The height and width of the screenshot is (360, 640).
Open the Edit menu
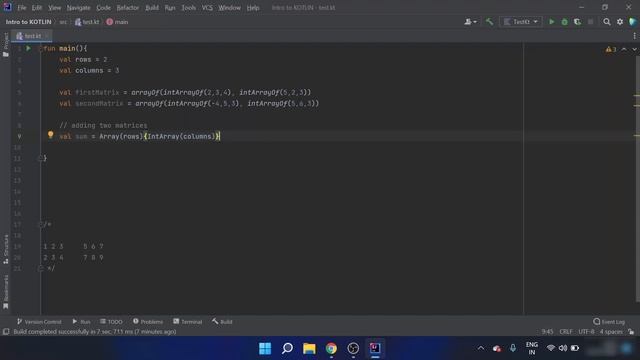point(37,8)
